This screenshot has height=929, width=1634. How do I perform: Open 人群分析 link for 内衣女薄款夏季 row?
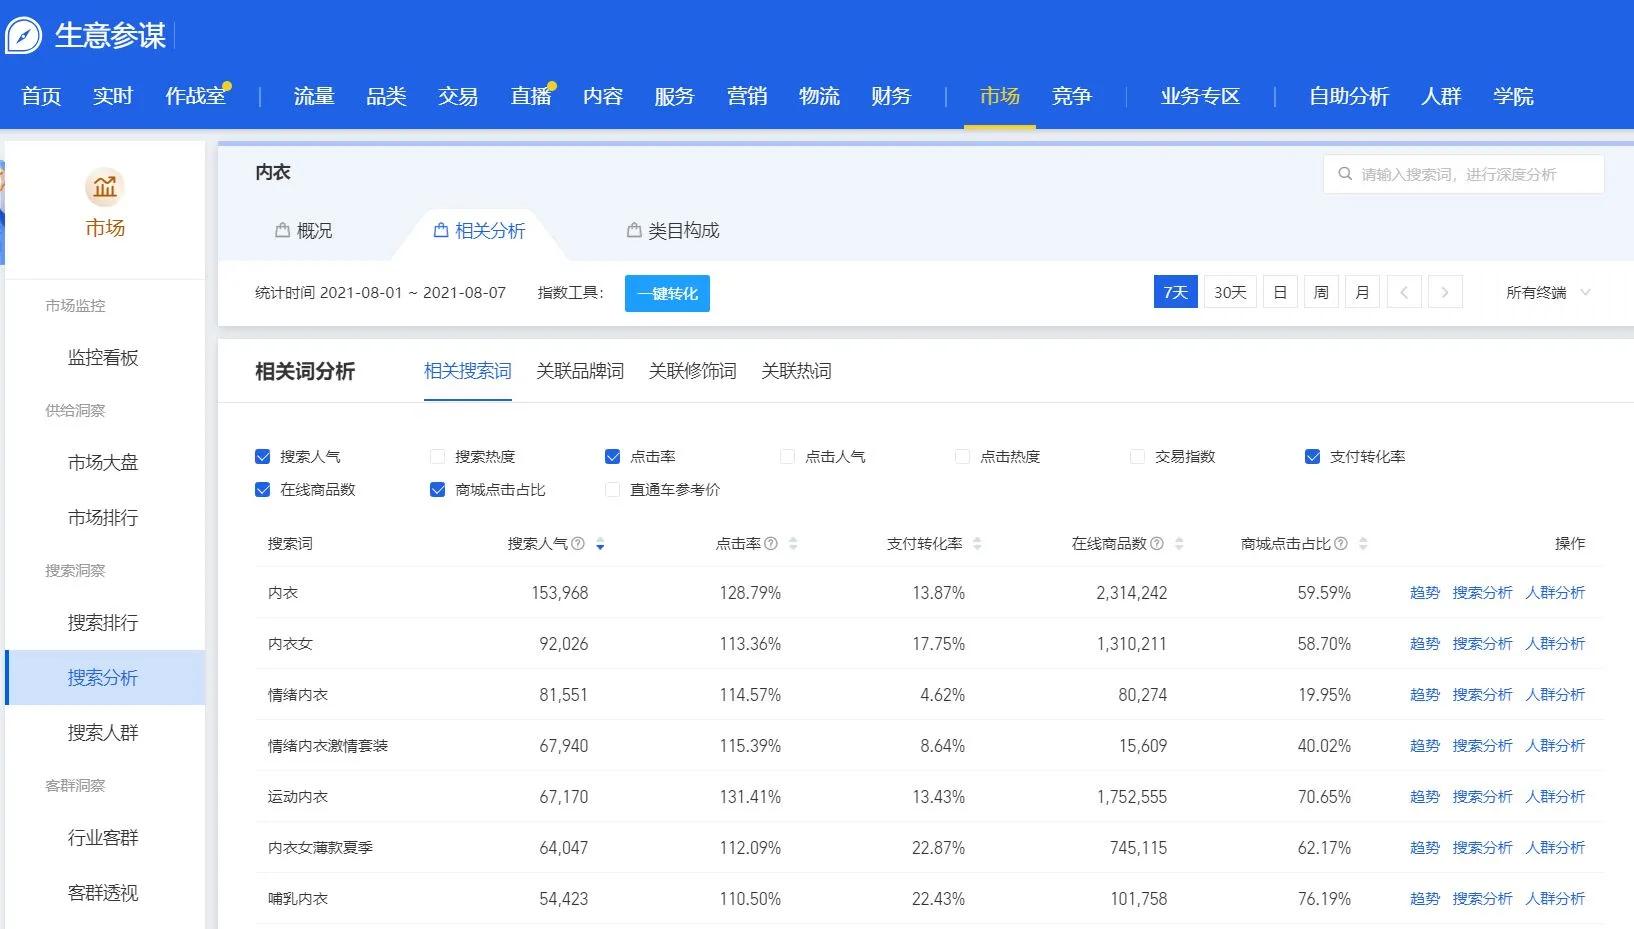[1555, 848]
